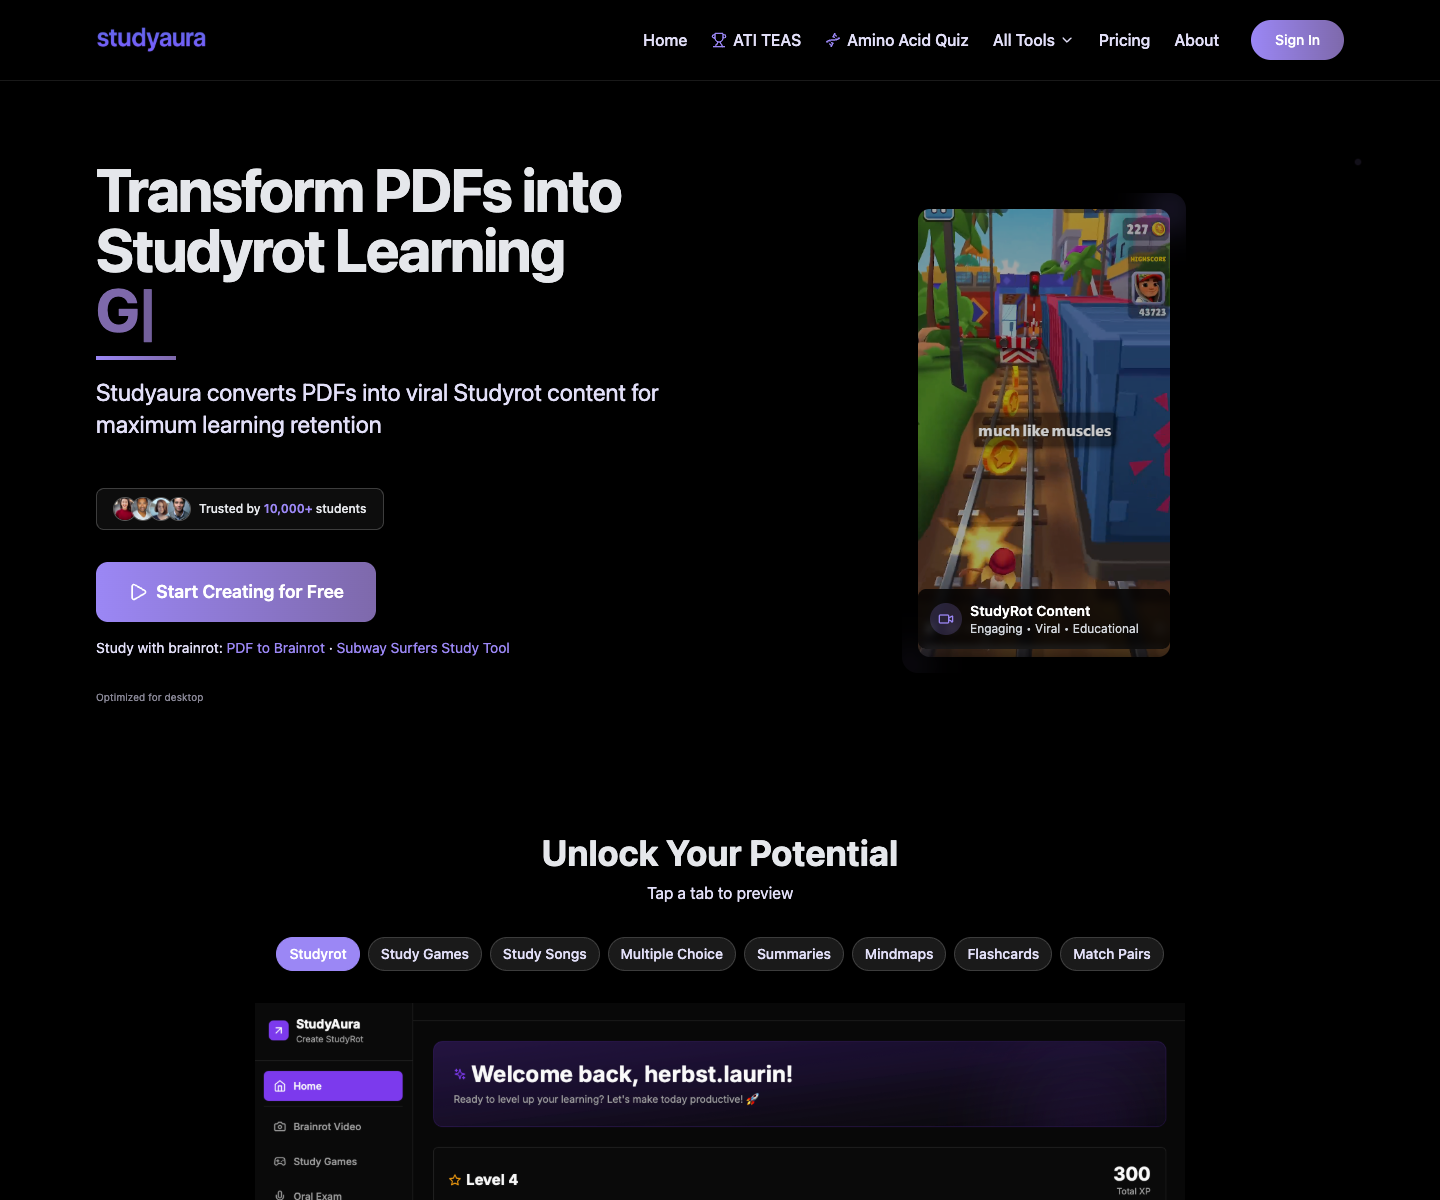Viewport: 1440px width, 1200px height.
Task: Click Start Creating for Free
Action: click(x=236, y=592)
